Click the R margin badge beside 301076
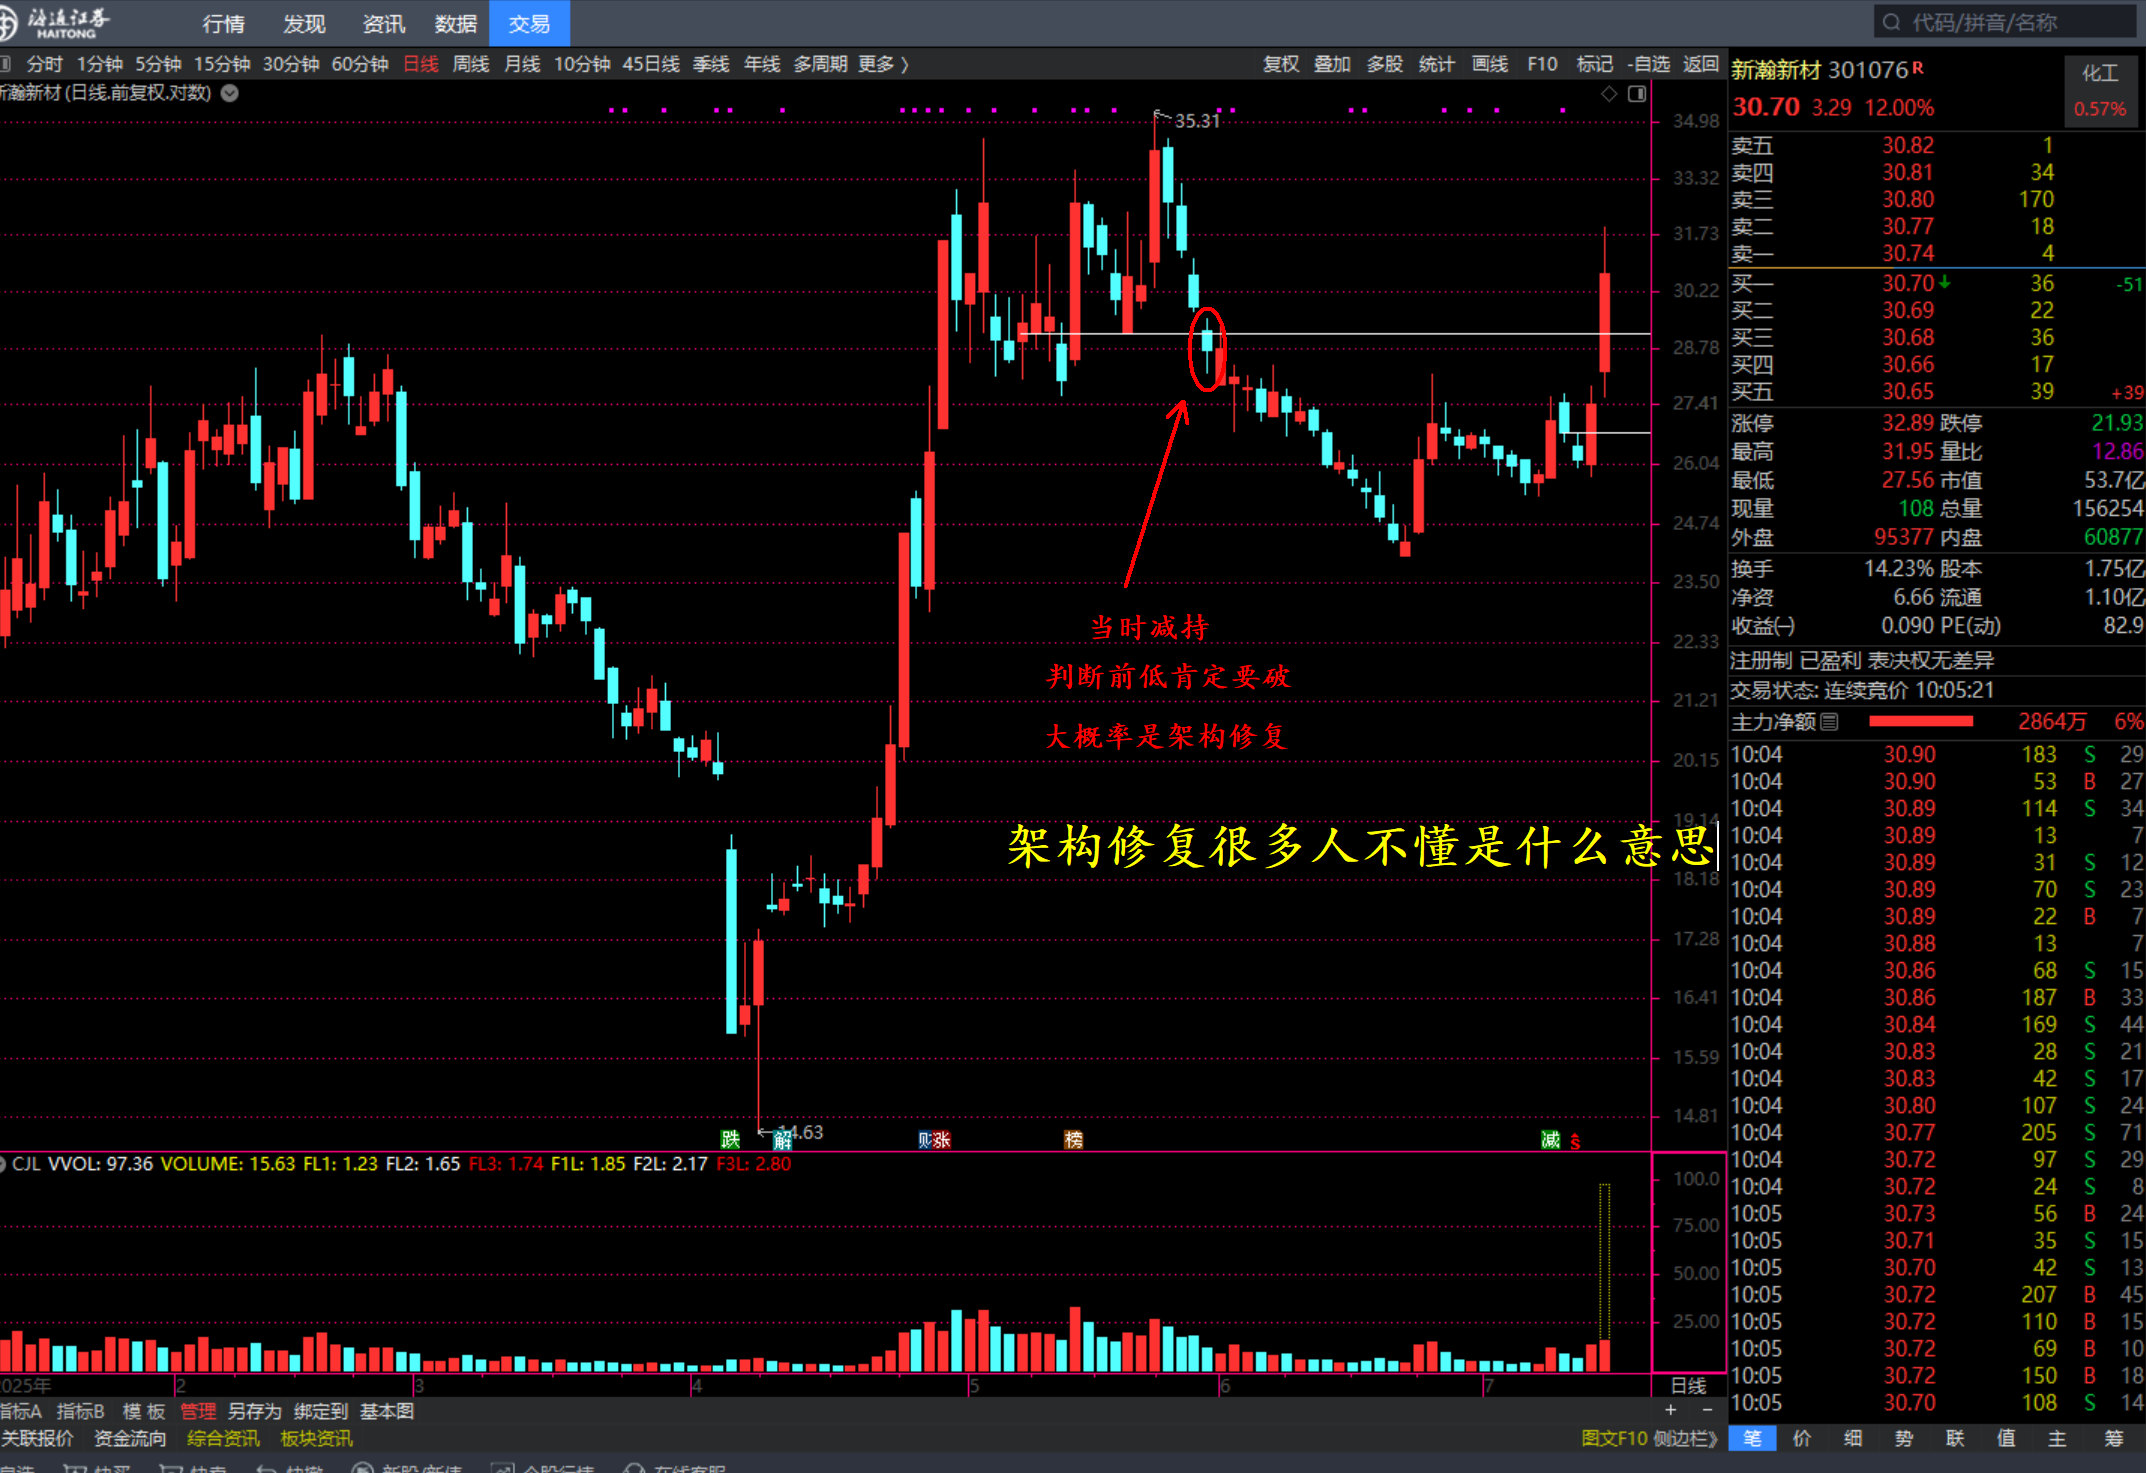 1918,68
